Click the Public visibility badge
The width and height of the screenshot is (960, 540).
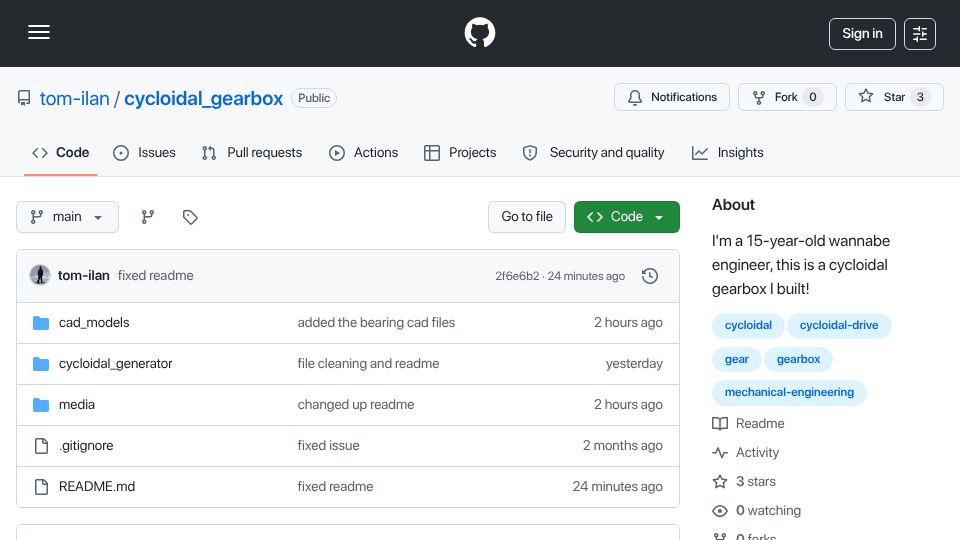(x=314, y=98)
